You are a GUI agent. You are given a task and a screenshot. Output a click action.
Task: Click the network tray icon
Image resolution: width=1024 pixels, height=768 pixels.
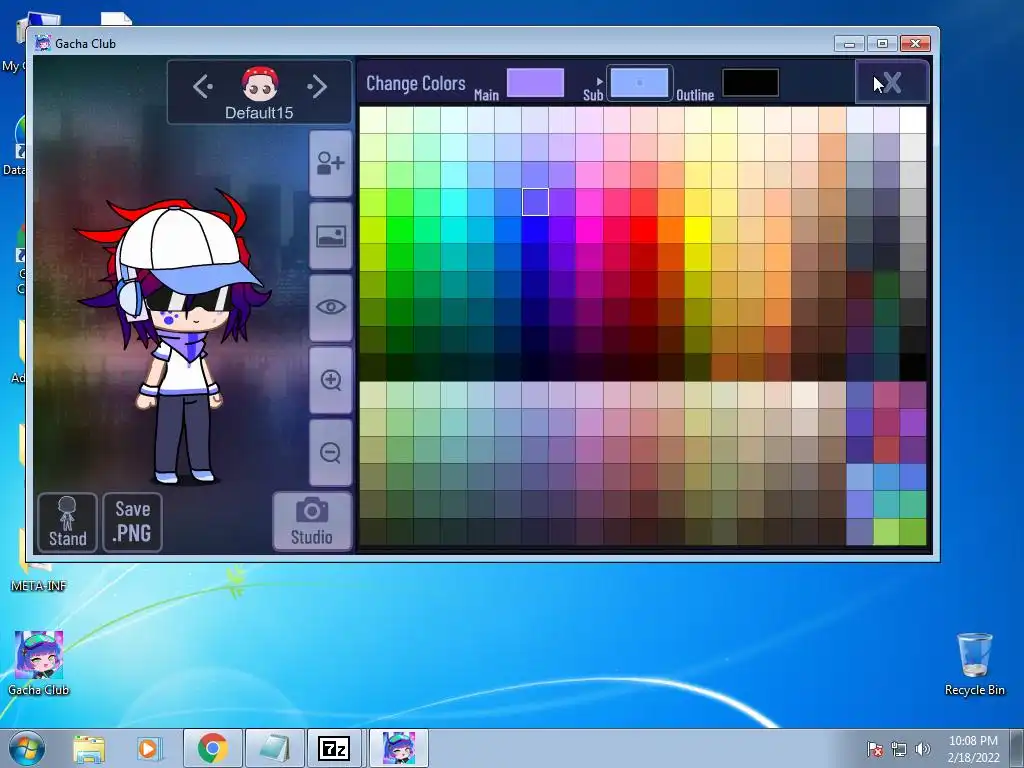[x=899, y=749]
